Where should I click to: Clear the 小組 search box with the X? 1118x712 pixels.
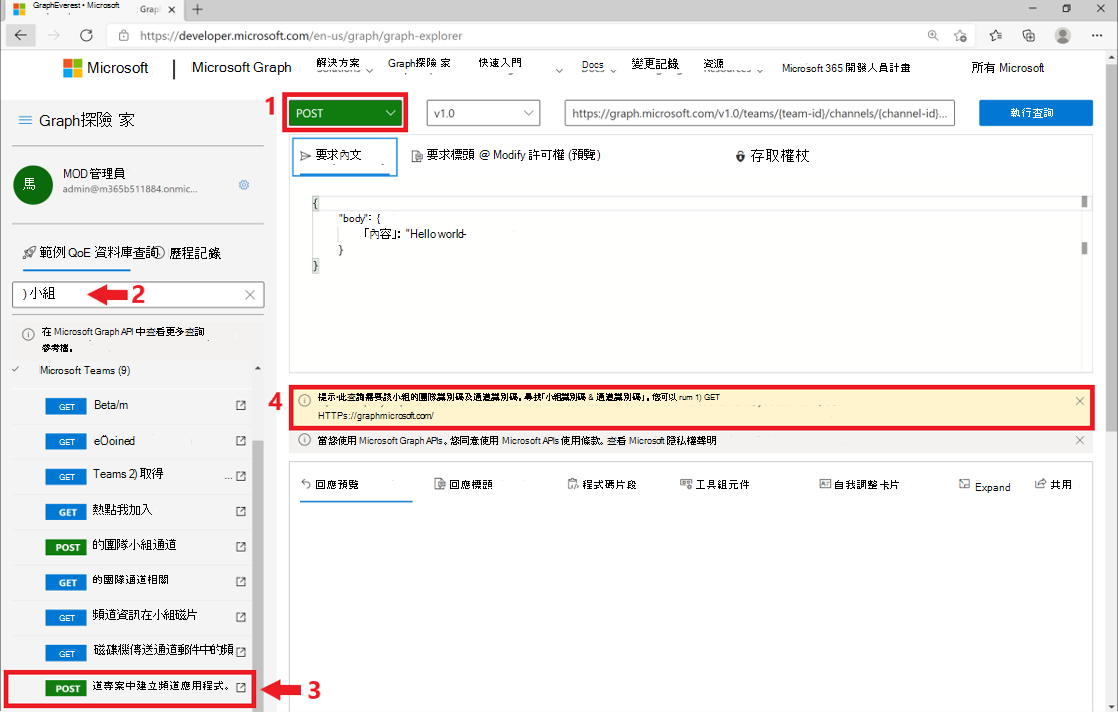tap(250, 294)
